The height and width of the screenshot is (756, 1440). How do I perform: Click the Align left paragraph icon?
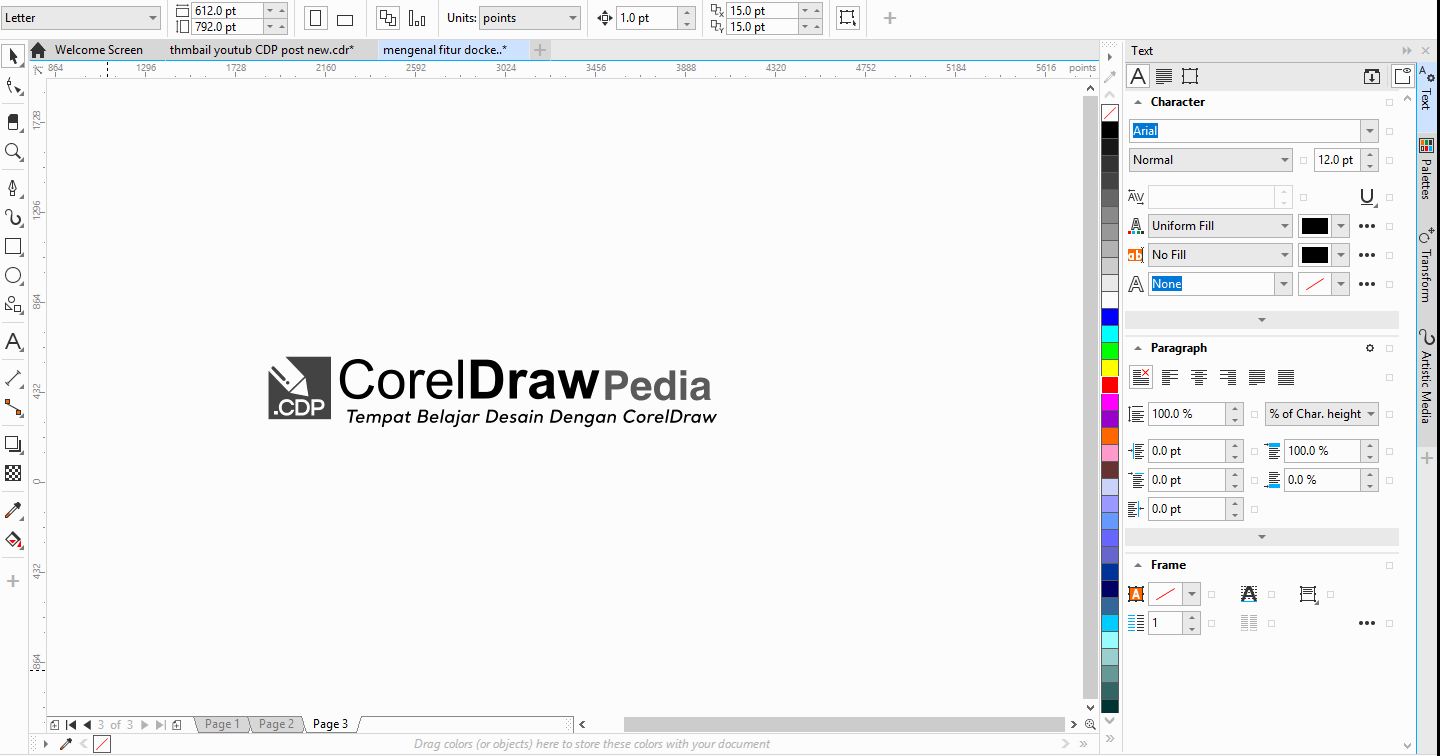coord(1169,377)
